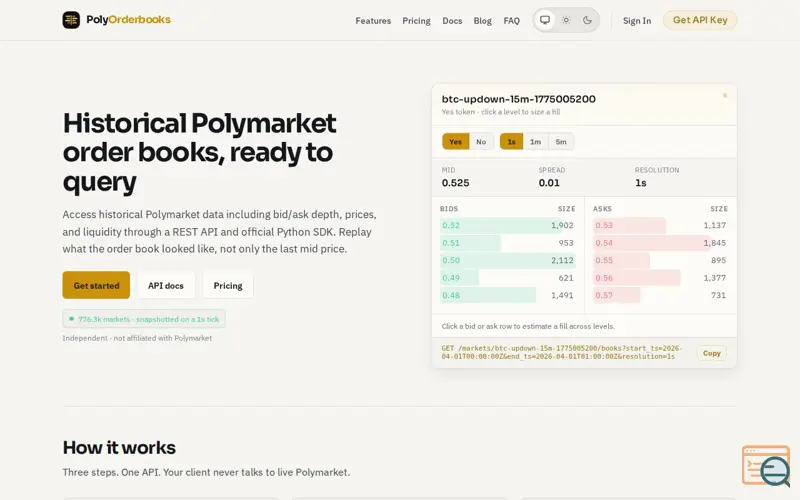Click the PolyOrderbooks brand name
Image resolution: width=800 pixels, height=500 pixels.
pos(128,20)
